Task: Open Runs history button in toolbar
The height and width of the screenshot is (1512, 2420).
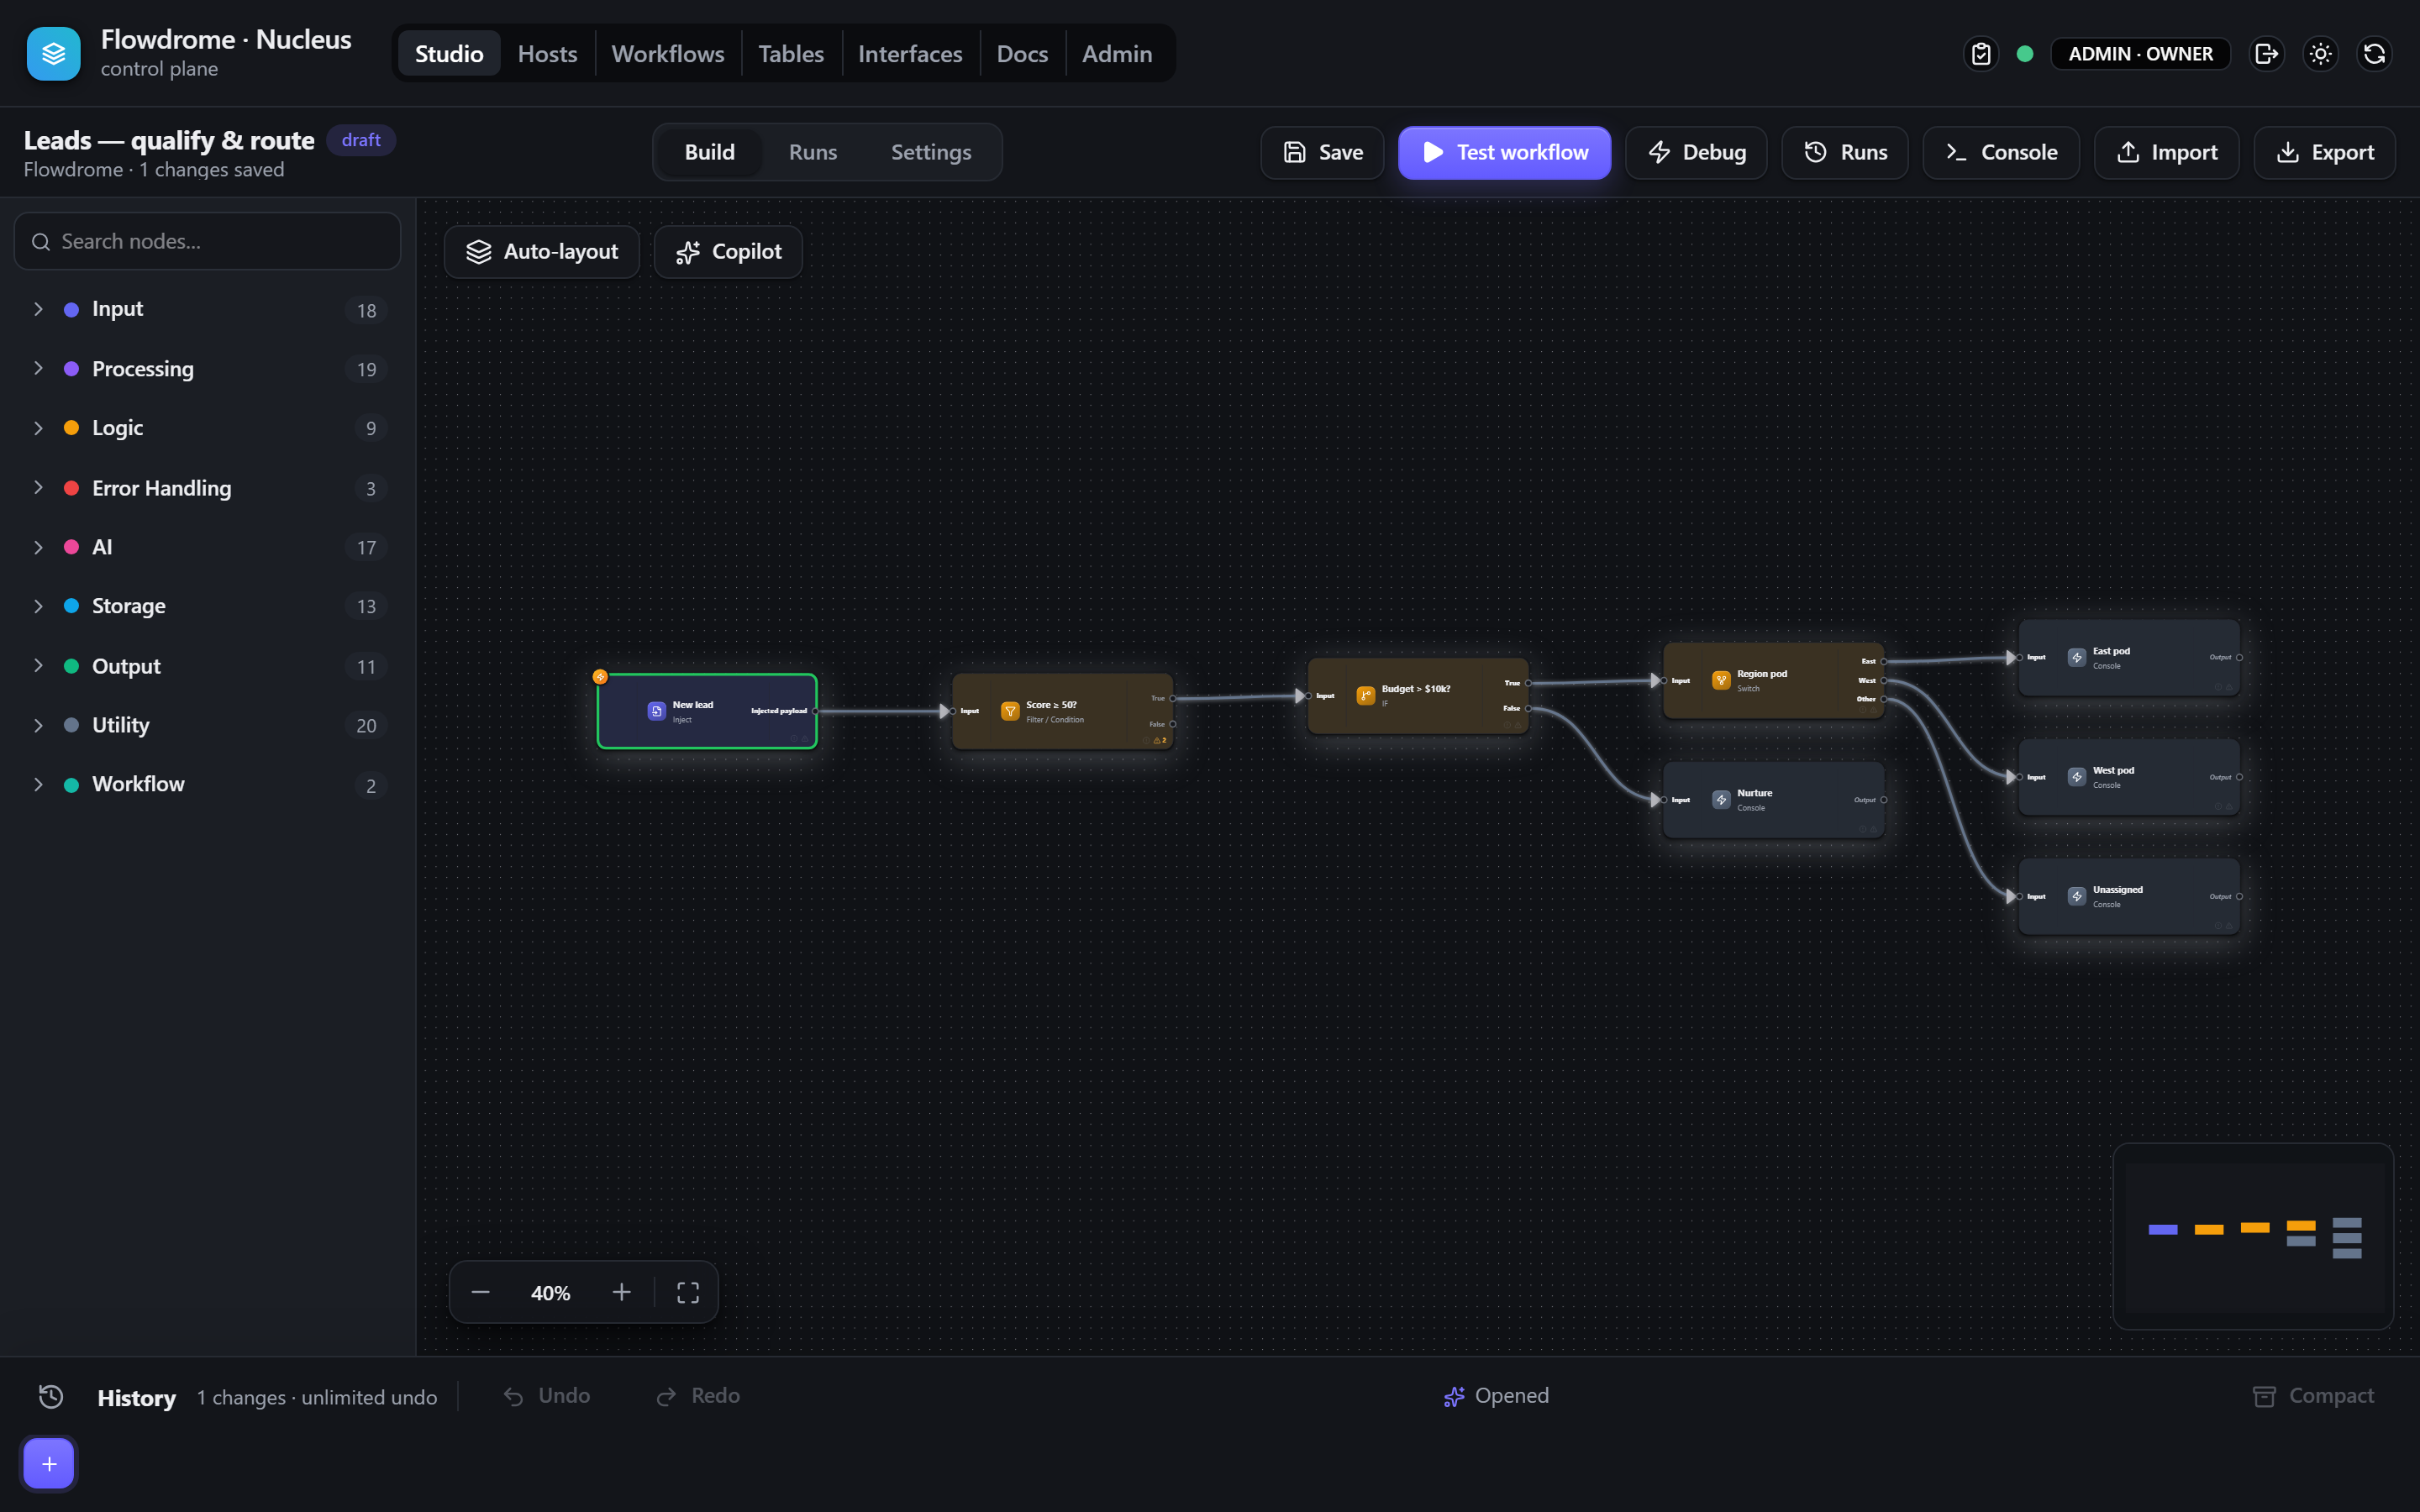Action: point(1845,152)
